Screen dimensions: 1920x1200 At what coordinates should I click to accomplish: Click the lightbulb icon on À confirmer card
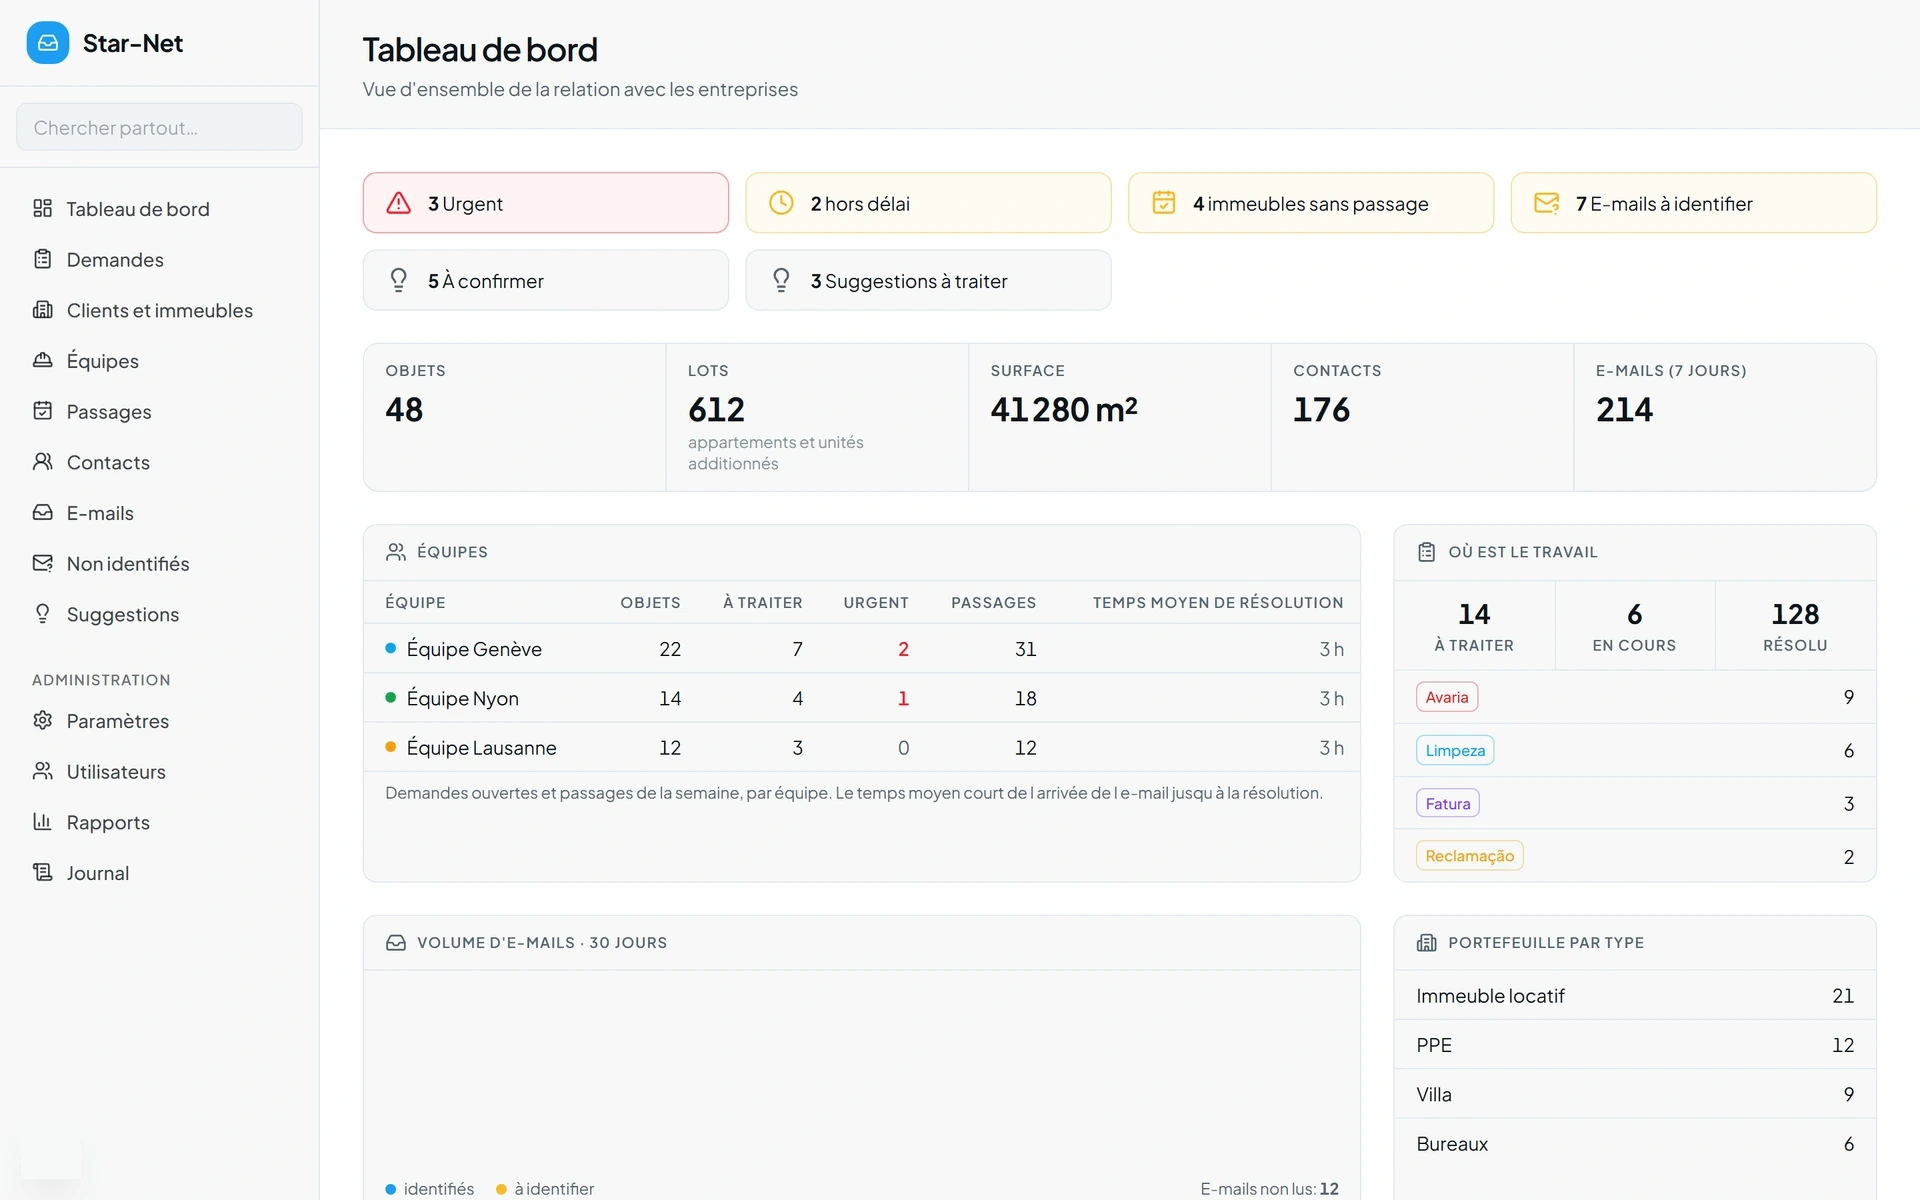pyautogui.click(x=398, y=280)
